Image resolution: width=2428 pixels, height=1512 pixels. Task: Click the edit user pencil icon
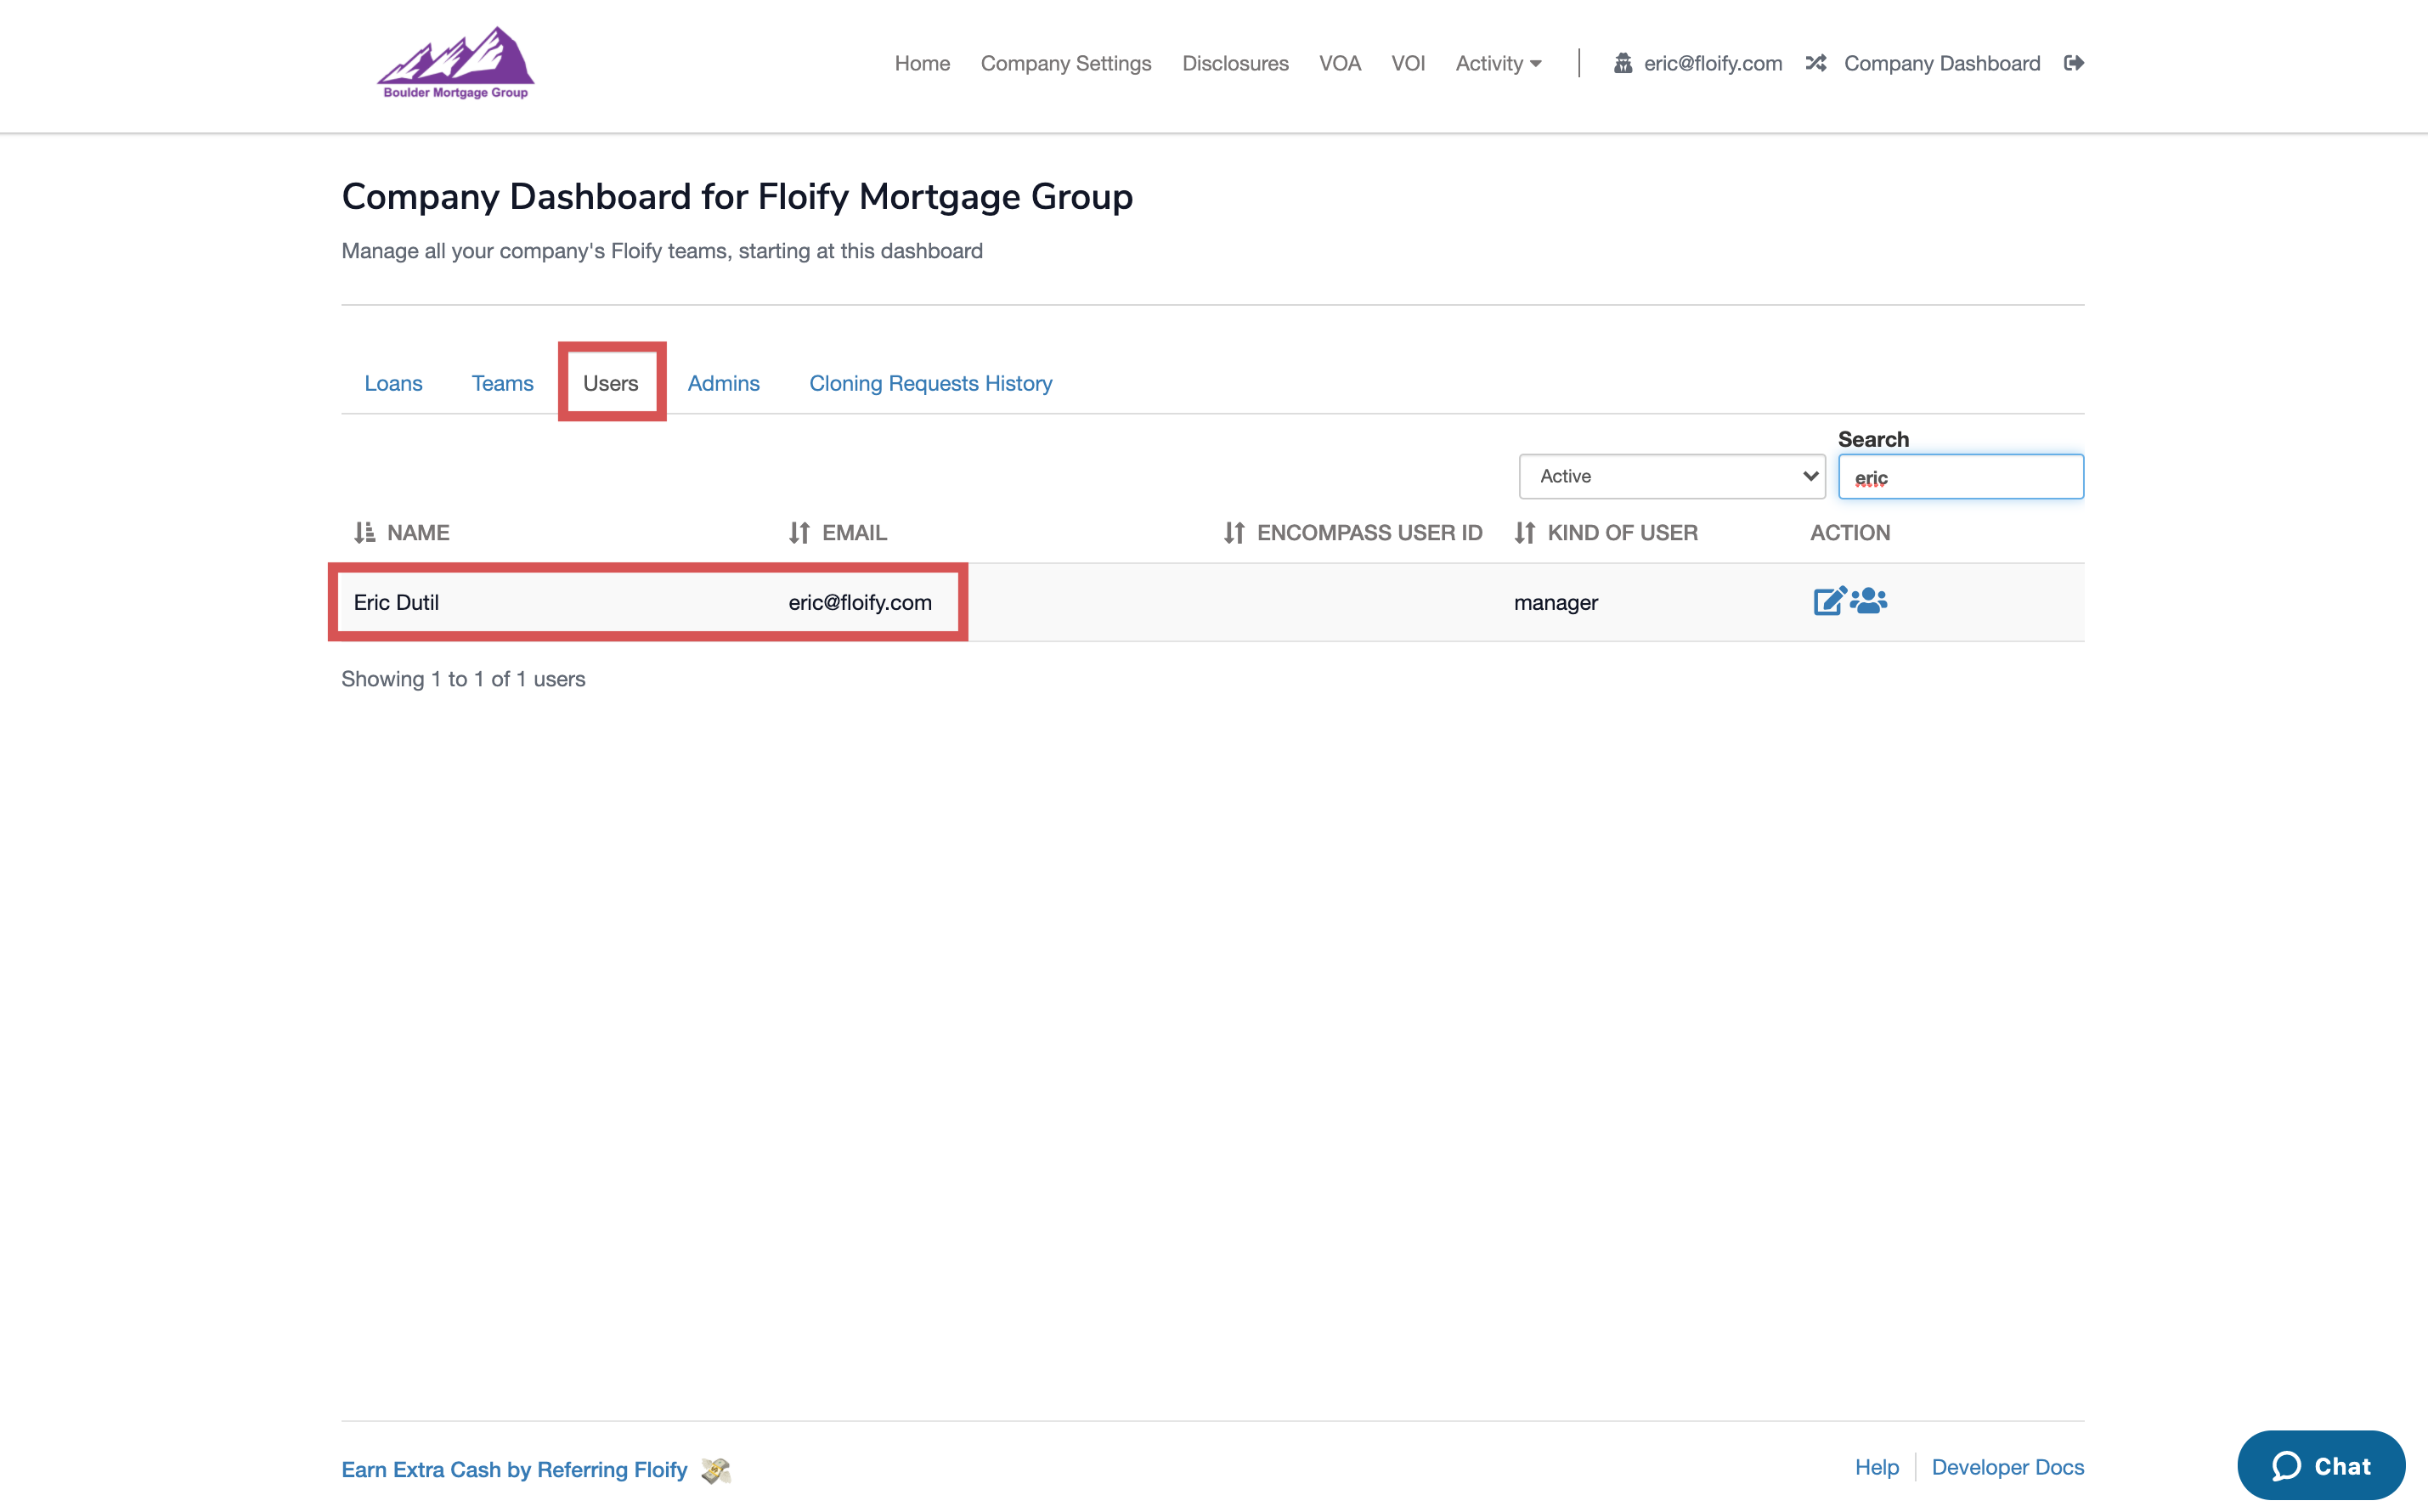1828,601
